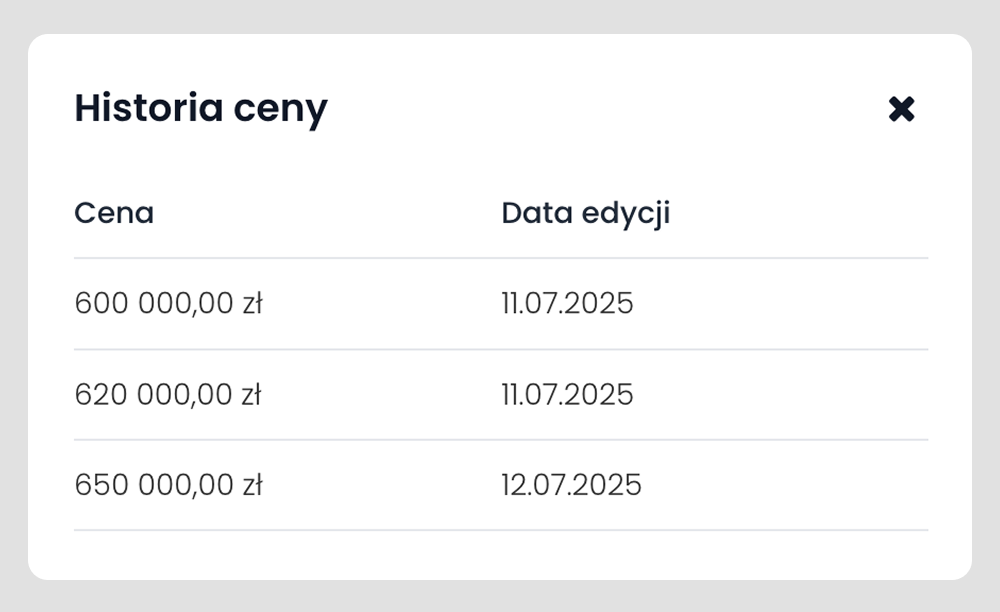The height and width of the screenshot is (612, 1000).
Task: Click the year 2025 in the 12.07.2025 date
Action: pos(609,485)
